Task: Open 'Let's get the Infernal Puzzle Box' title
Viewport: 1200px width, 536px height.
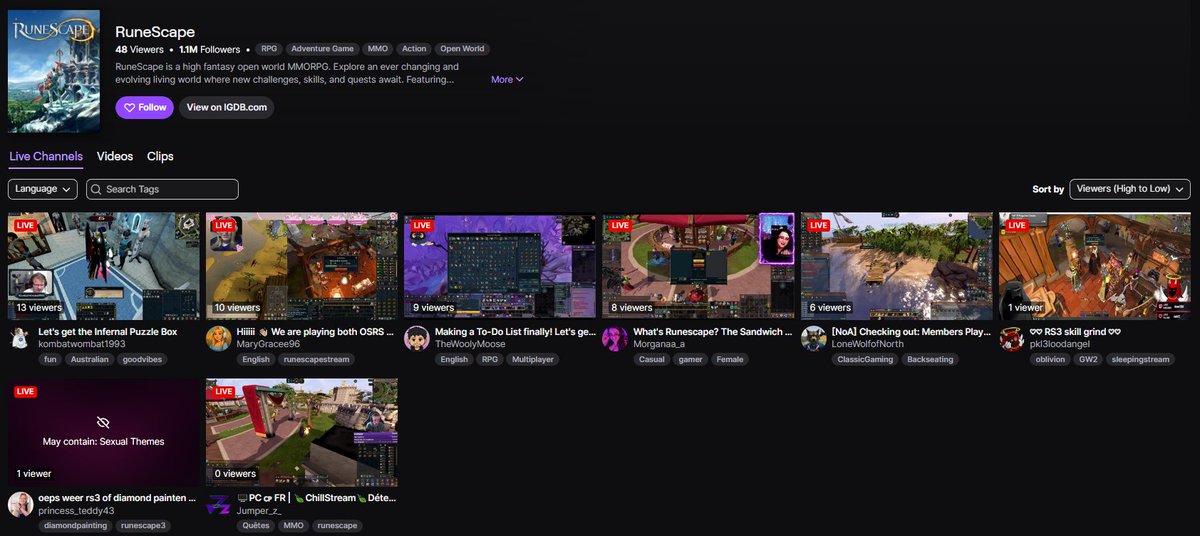Action: (108, 332)
